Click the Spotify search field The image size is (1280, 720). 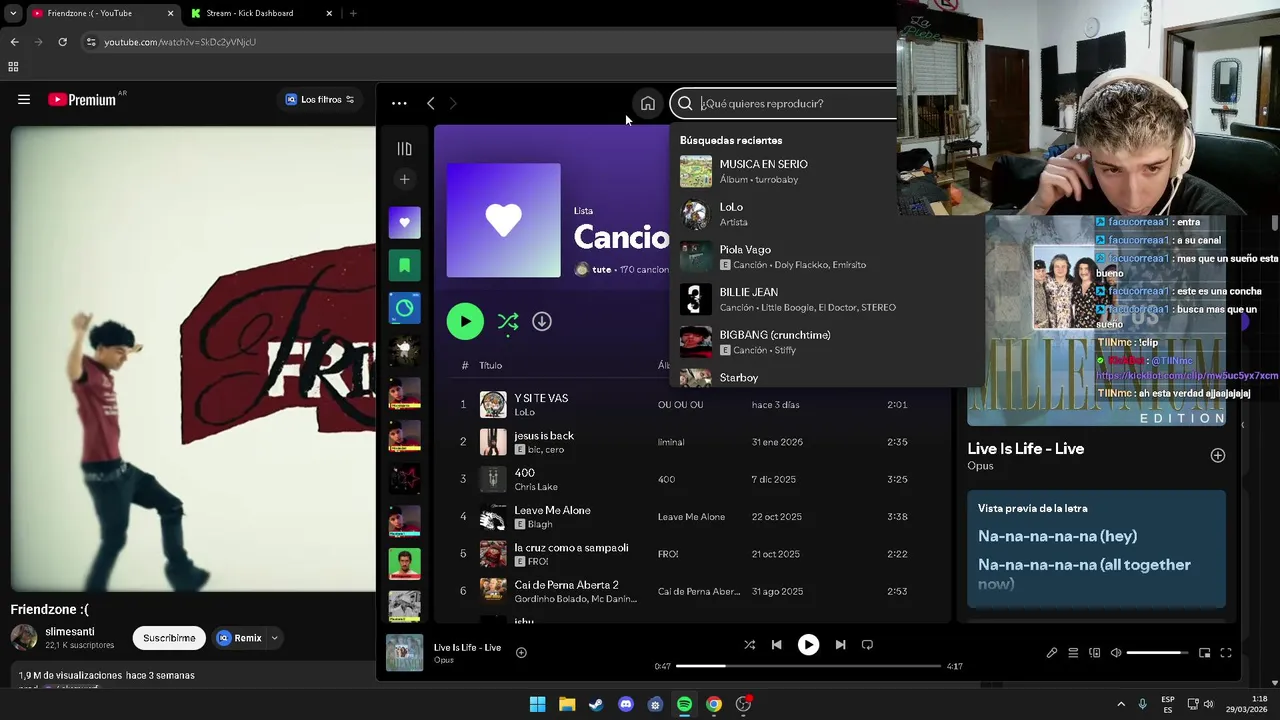click(790, 103)
